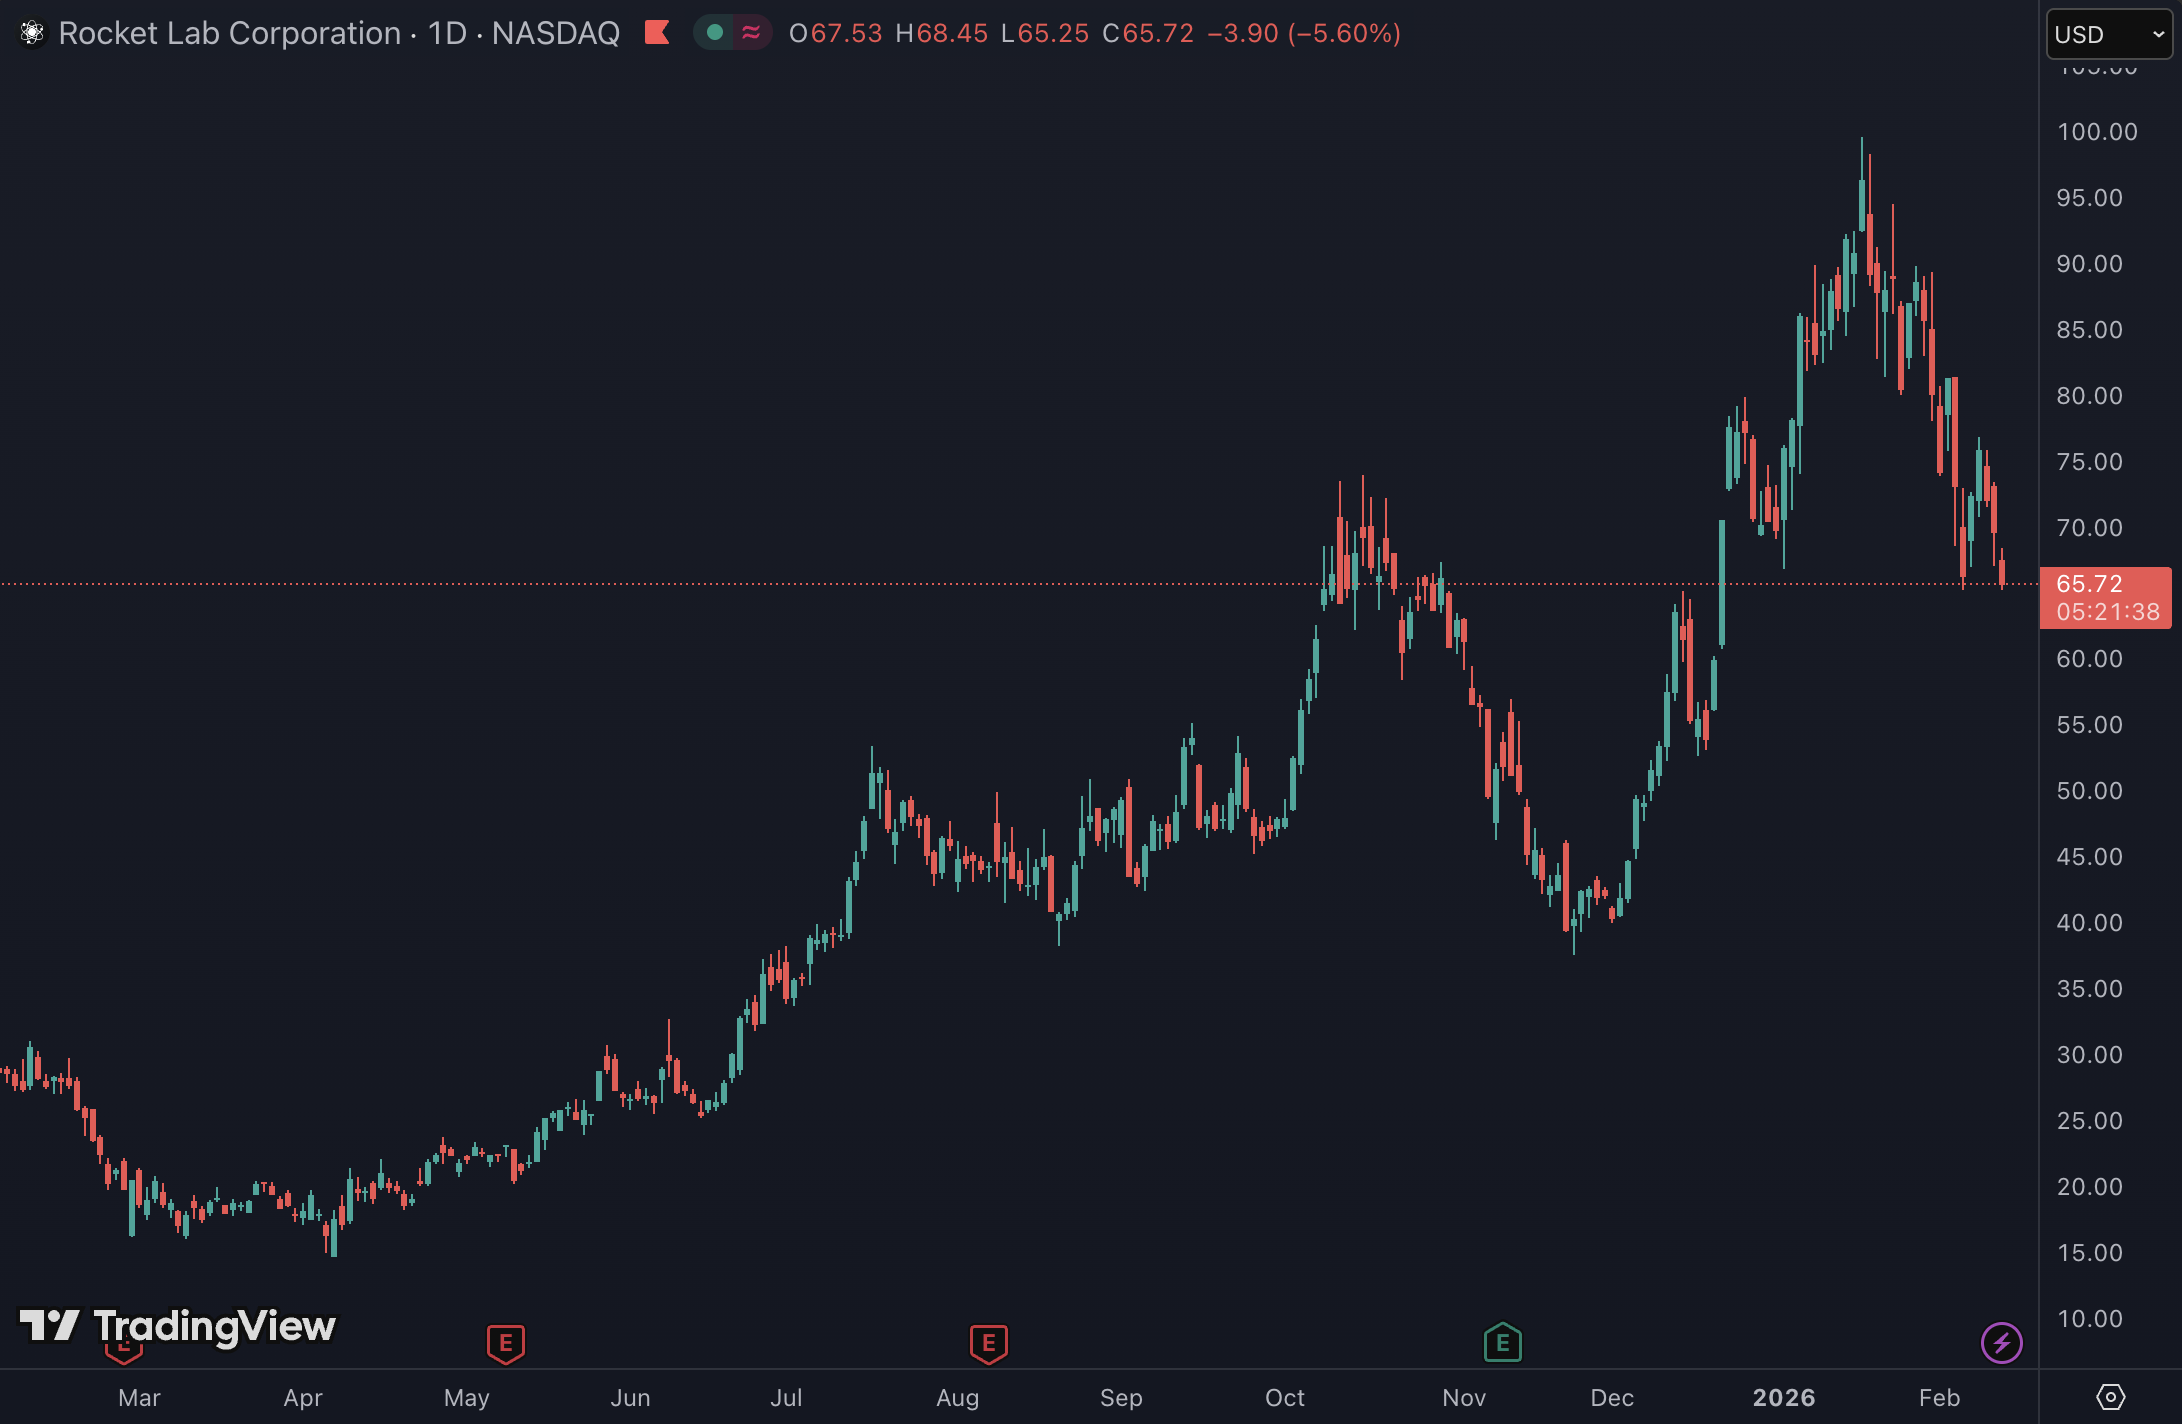Click the Feb label on time axis
The height and width of the screenshot is (1424, 2182).
[1940, 1398]
